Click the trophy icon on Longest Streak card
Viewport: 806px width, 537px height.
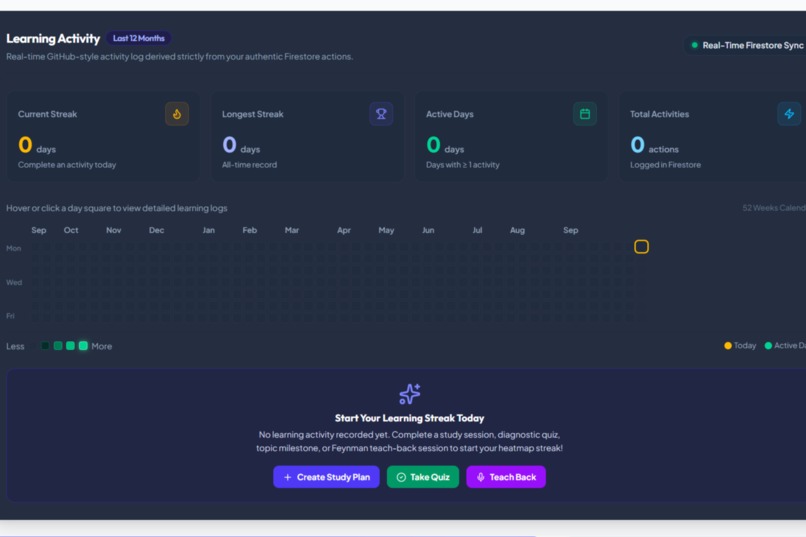(381, 114)
